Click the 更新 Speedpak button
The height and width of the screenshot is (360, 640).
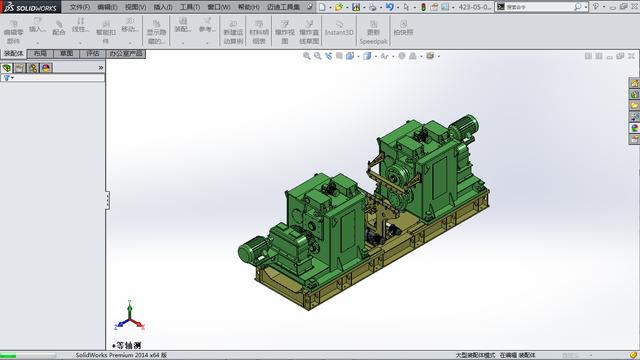coord(373,31)
